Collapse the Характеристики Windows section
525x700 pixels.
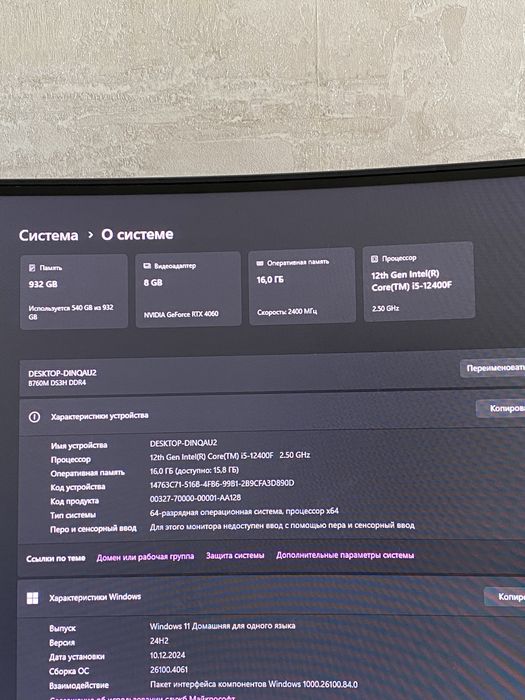(x=271, y=597)
